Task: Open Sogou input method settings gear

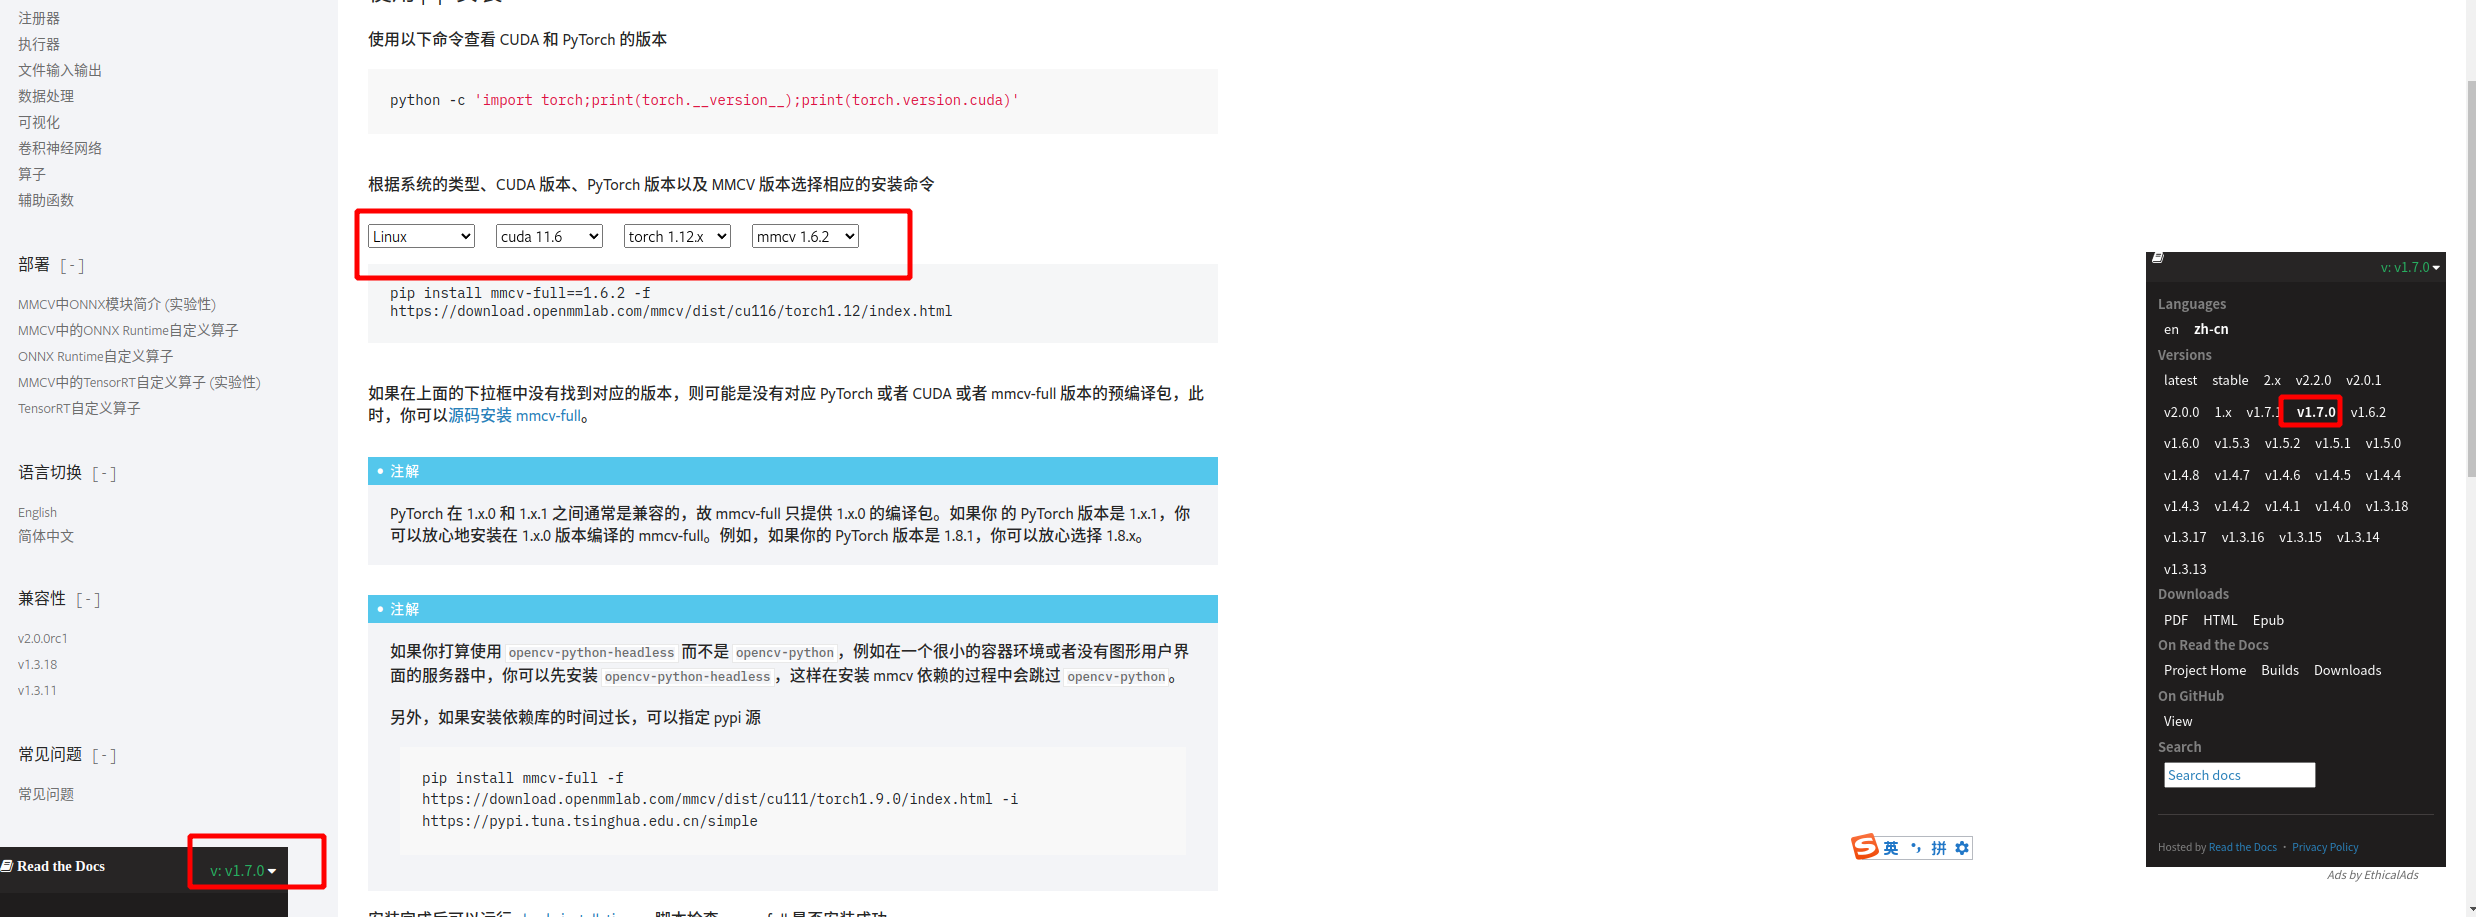Action: pyautogui.click(x=1962, y=848)
